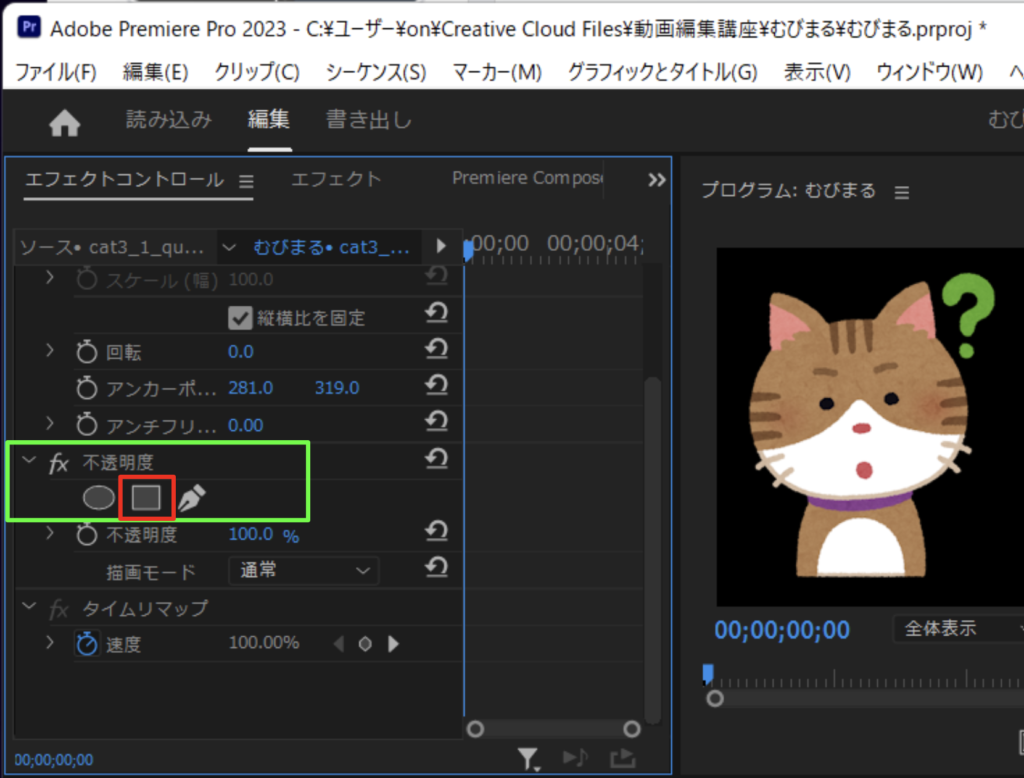Disable keyframing on 速度 via its stopwatch

[x=86, y=644]
